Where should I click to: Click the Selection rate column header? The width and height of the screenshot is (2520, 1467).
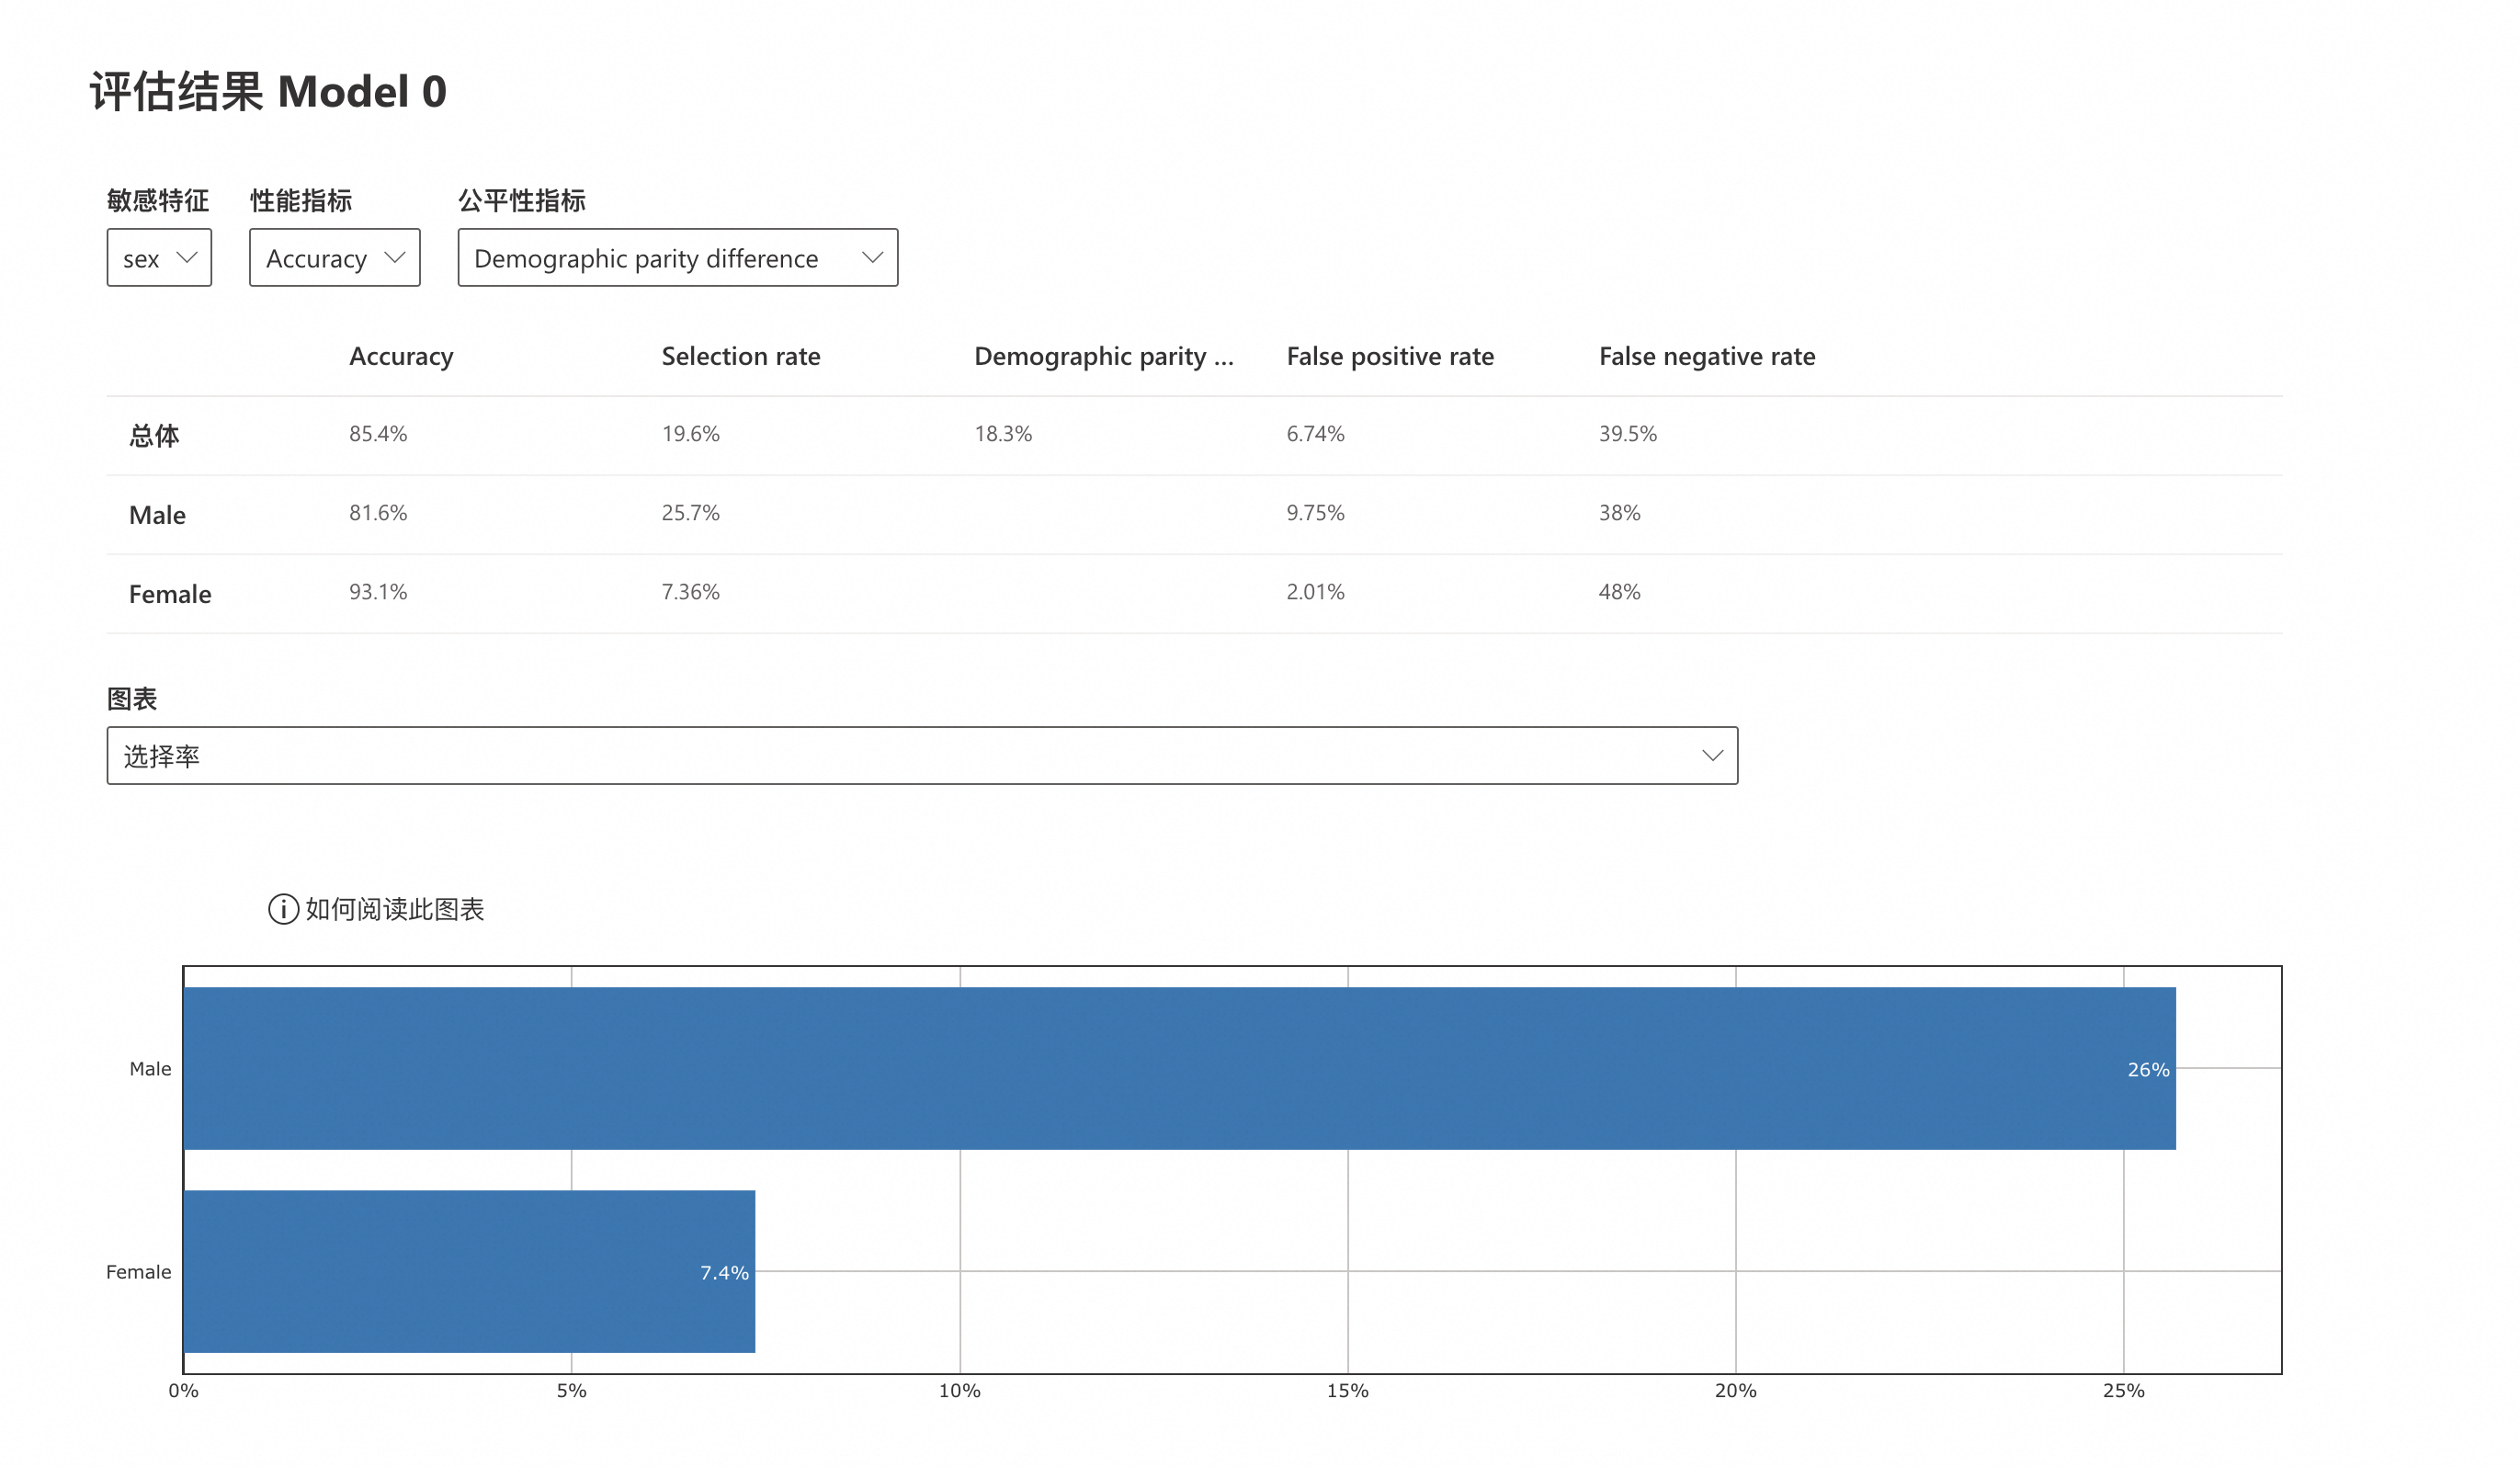741,356
